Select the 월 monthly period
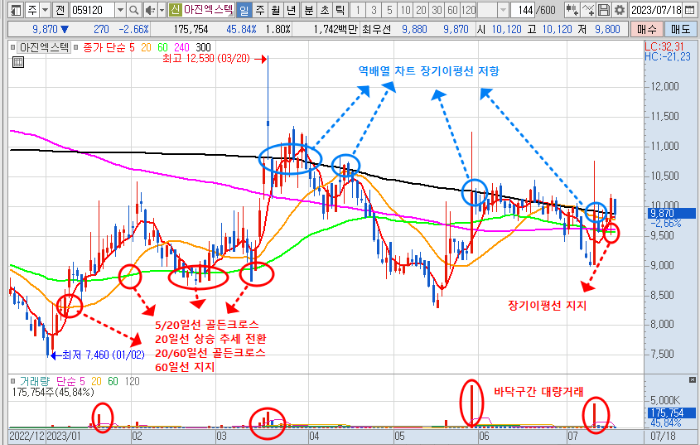 (276, 10)
